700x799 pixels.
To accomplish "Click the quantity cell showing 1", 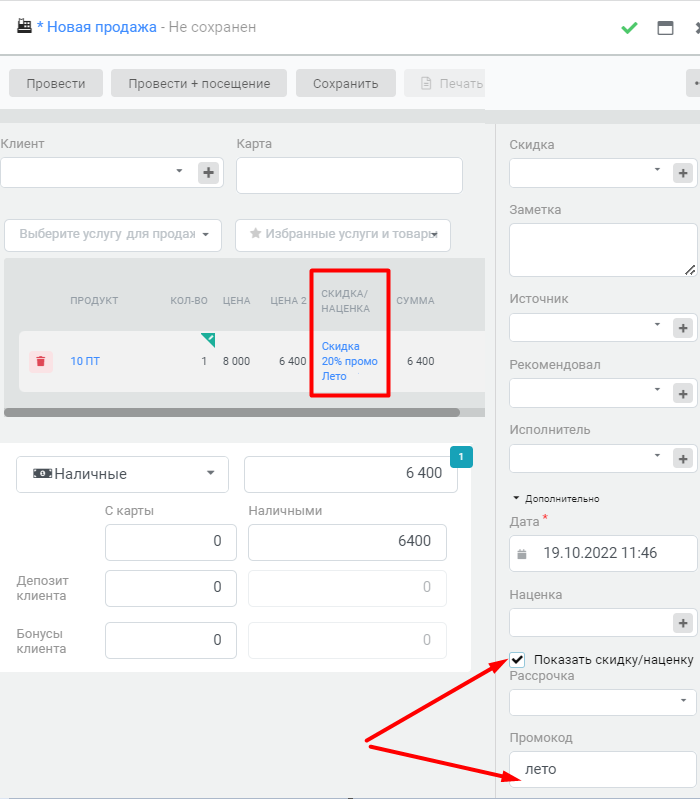I will point(204,361).
